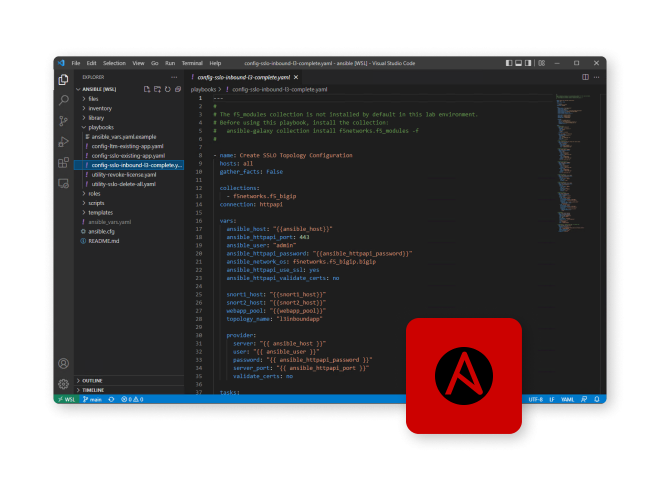The width and height of the screenshot is (660, 480).
Task: Synchronize changes from the status bar
Action: click(112, 399)
